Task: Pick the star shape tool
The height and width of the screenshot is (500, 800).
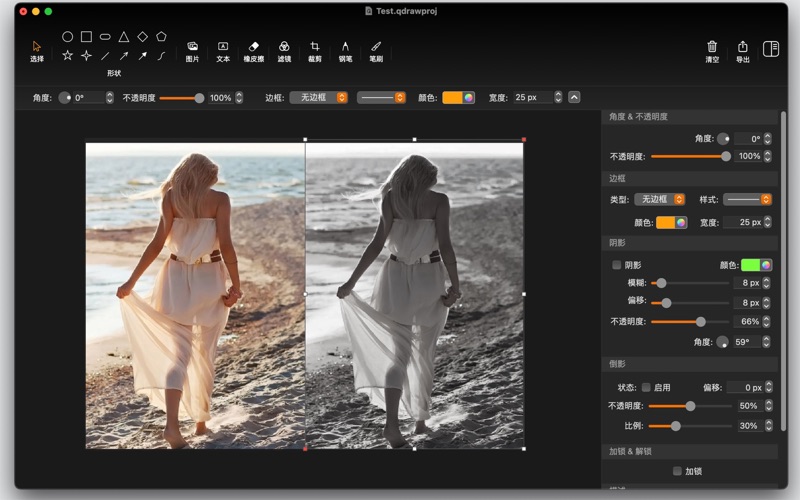Action: pos(68,56)
